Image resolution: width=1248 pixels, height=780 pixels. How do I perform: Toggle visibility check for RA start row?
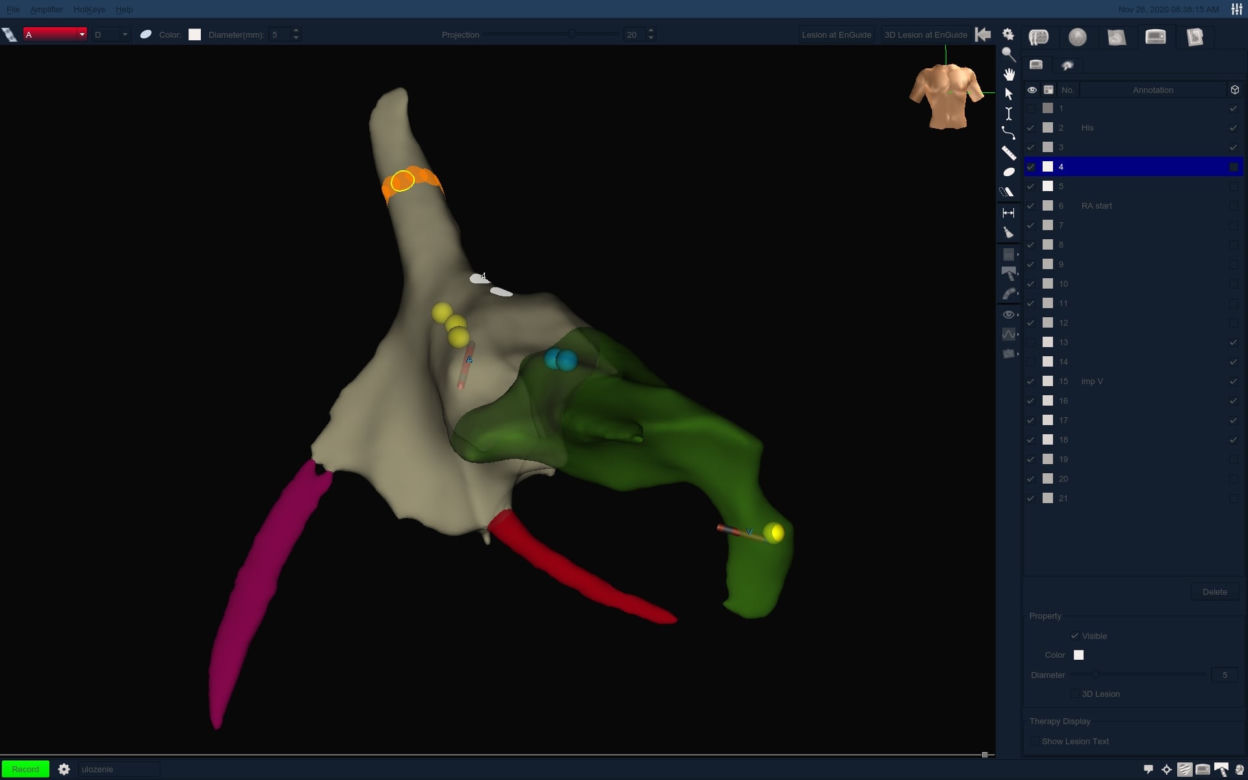[1031, 206]
